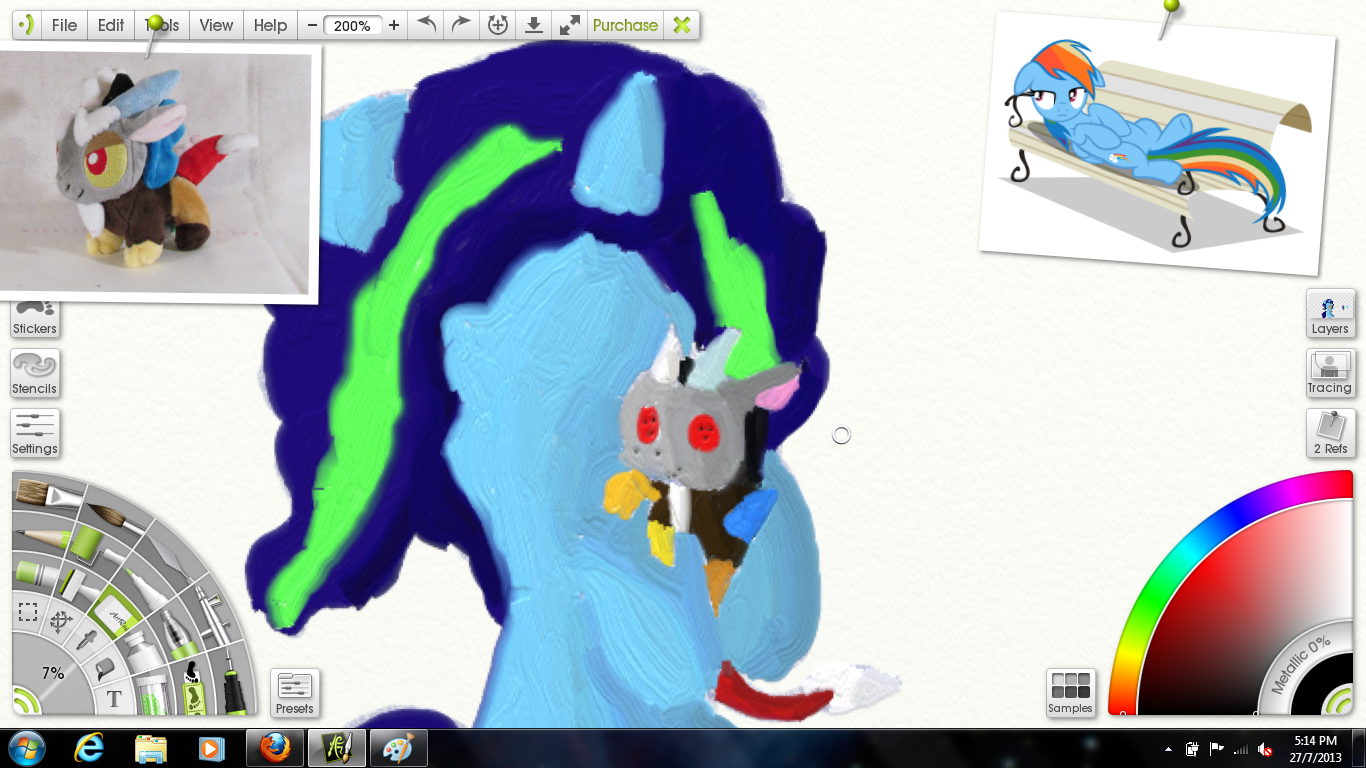Open the Tools menu
This screenshot has width=1366, height=768.
(x=162, y=25)
